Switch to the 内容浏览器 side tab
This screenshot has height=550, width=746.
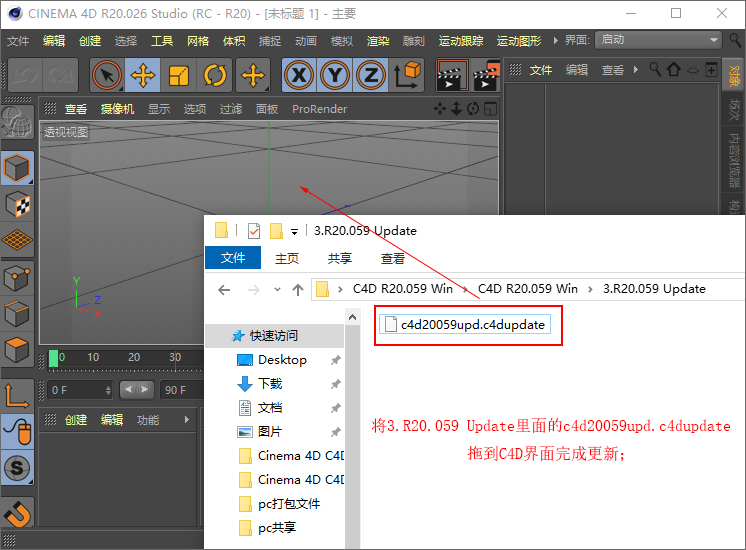[734, 160]
